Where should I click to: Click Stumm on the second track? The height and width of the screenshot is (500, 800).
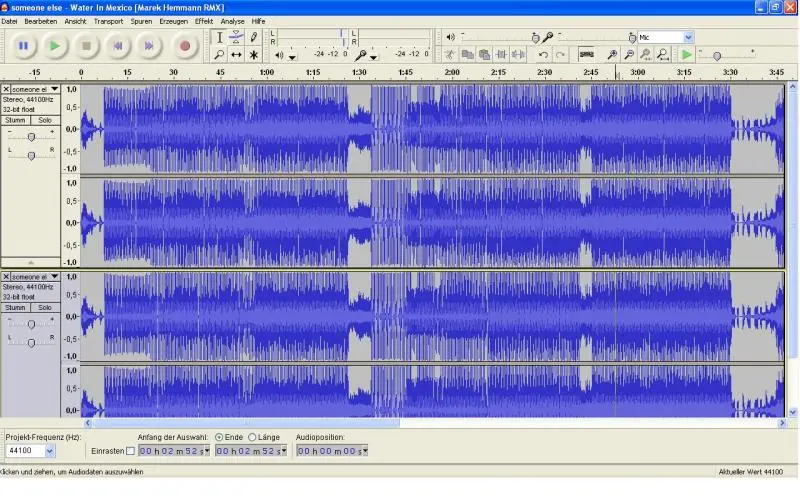click(16, 307)
